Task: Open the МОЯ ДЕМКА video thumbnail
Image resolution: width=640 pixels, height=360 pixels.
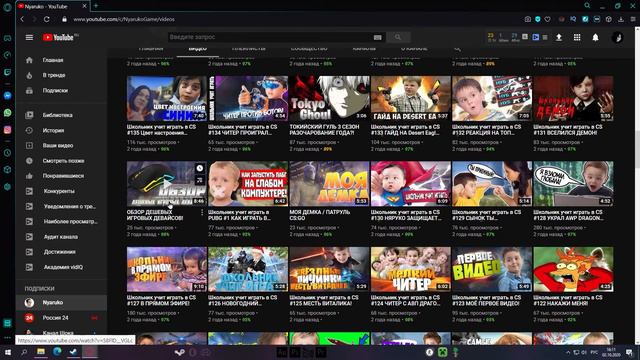Action: 329,184
